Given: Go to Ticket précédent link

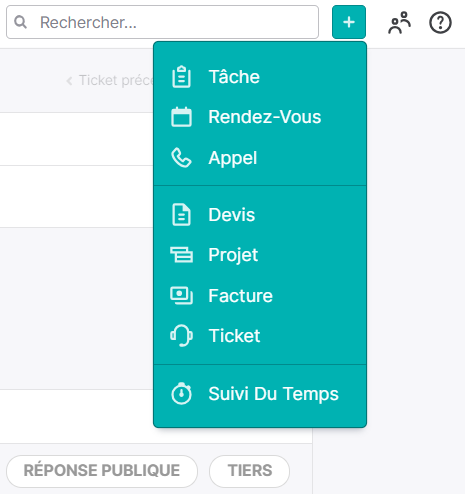Looking at the screenshot, I should pyautogui.click(x=110, y=80).
